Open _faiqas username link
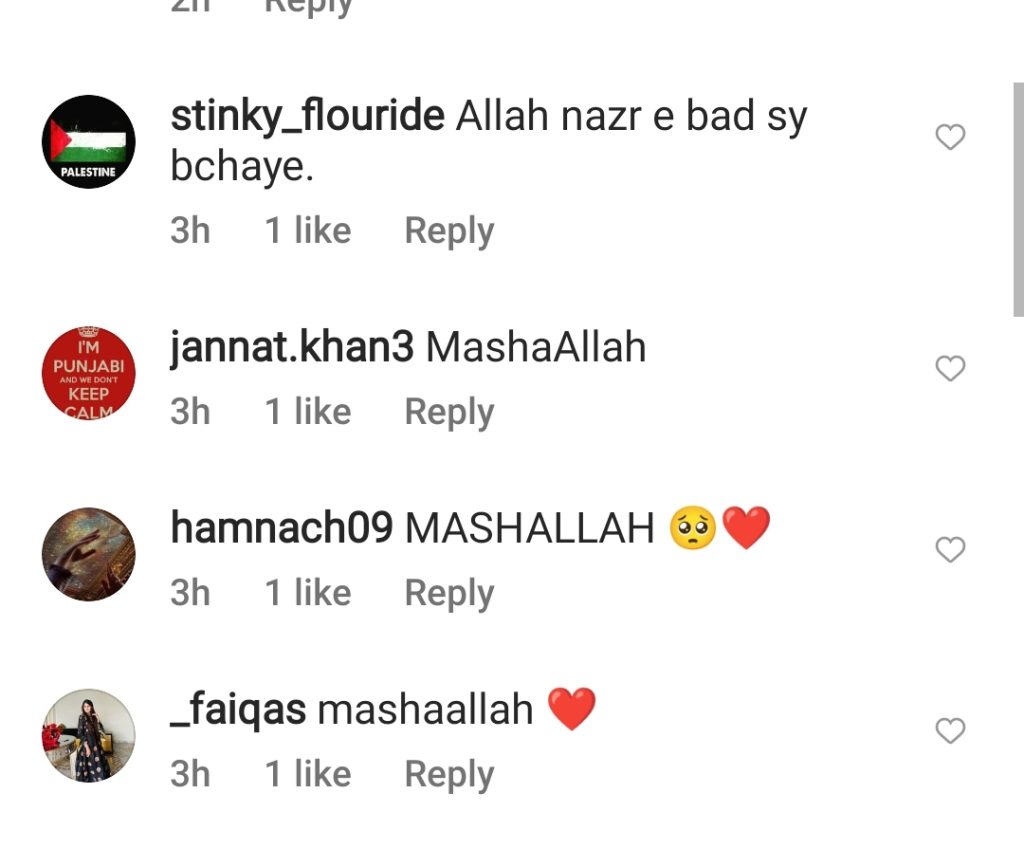This screenshot has height=849, width=1024. tap(238, 710)
